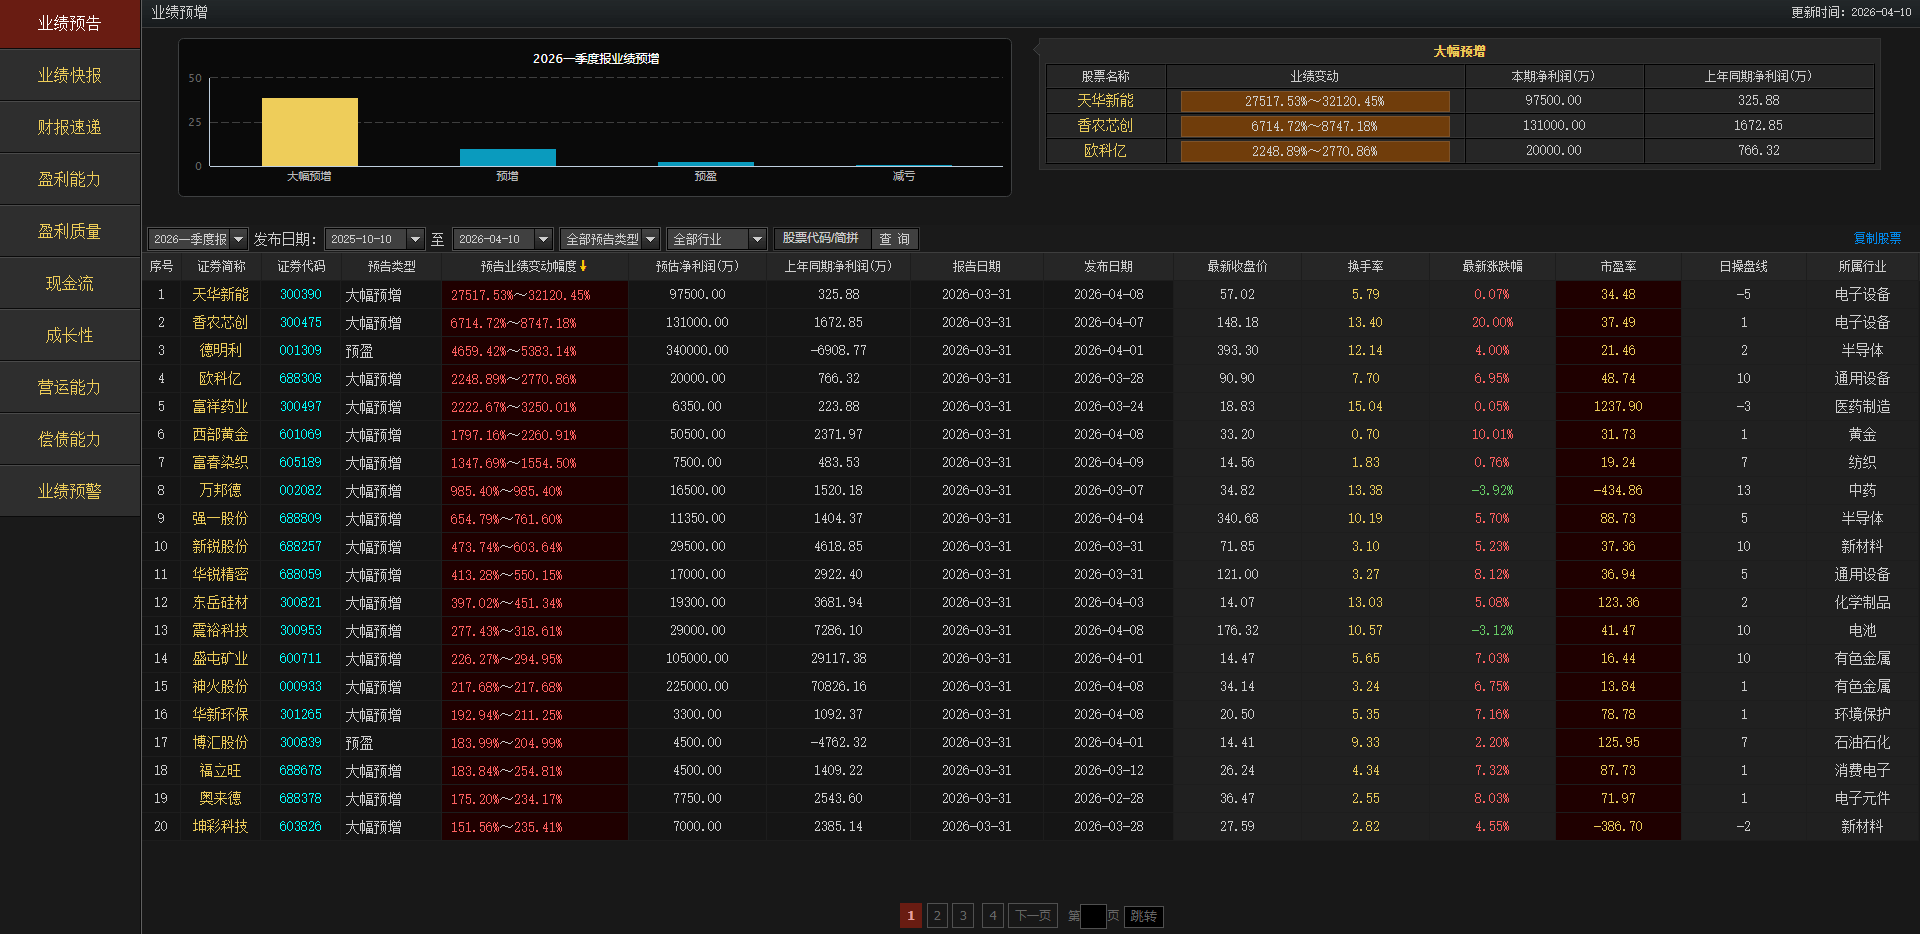Expand the 全部行业 industry filter dropdown
This screenshot has width=1920, height=934.
pos(716,239)
